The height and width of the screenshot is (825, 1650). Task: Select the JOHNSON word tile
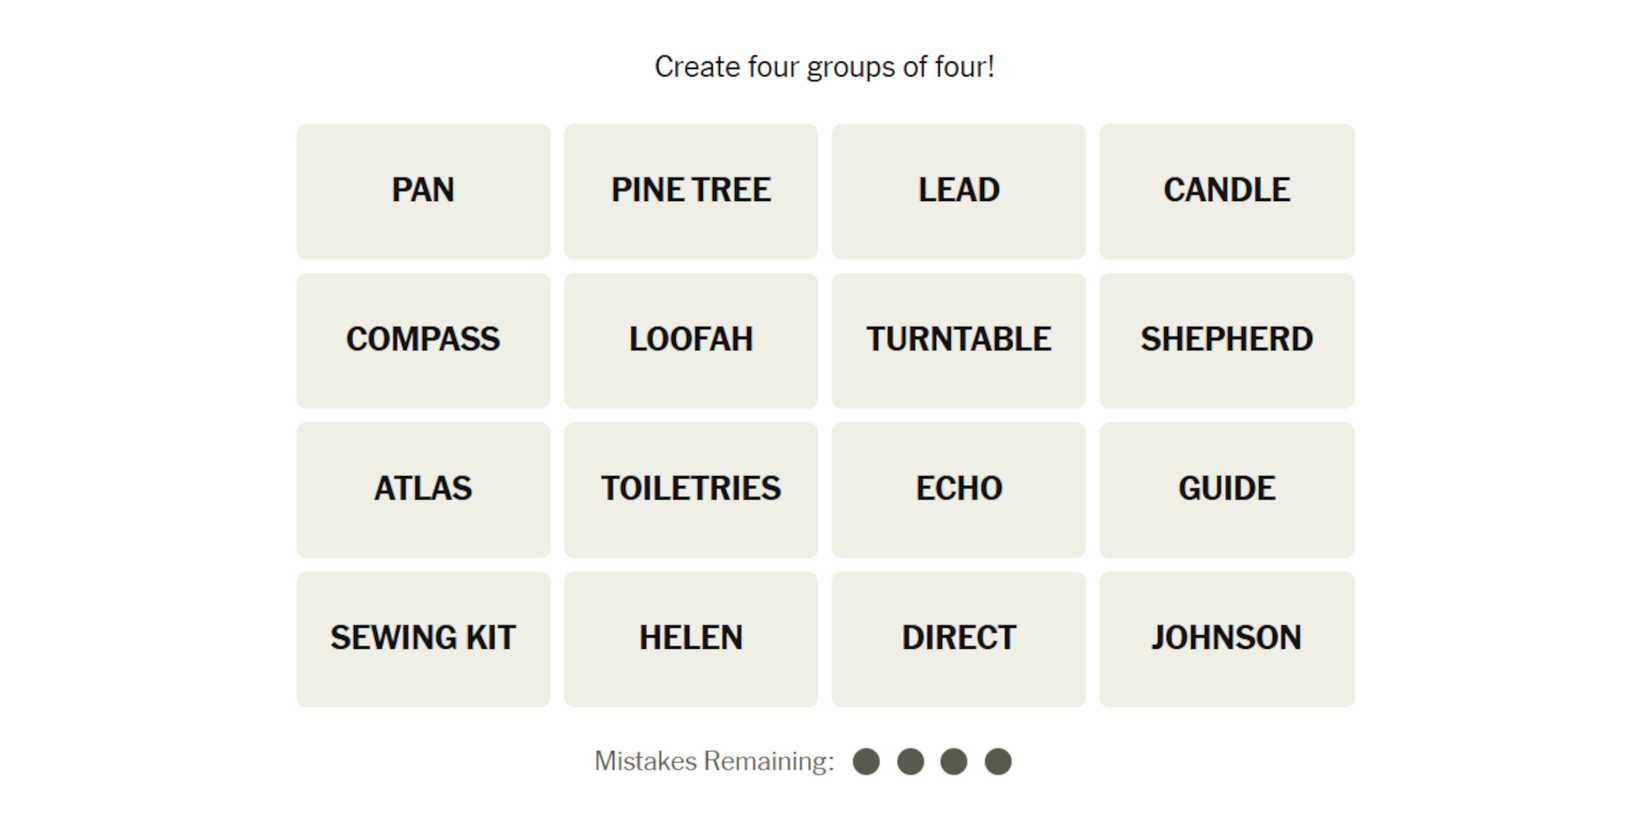tap(1226, 638)
